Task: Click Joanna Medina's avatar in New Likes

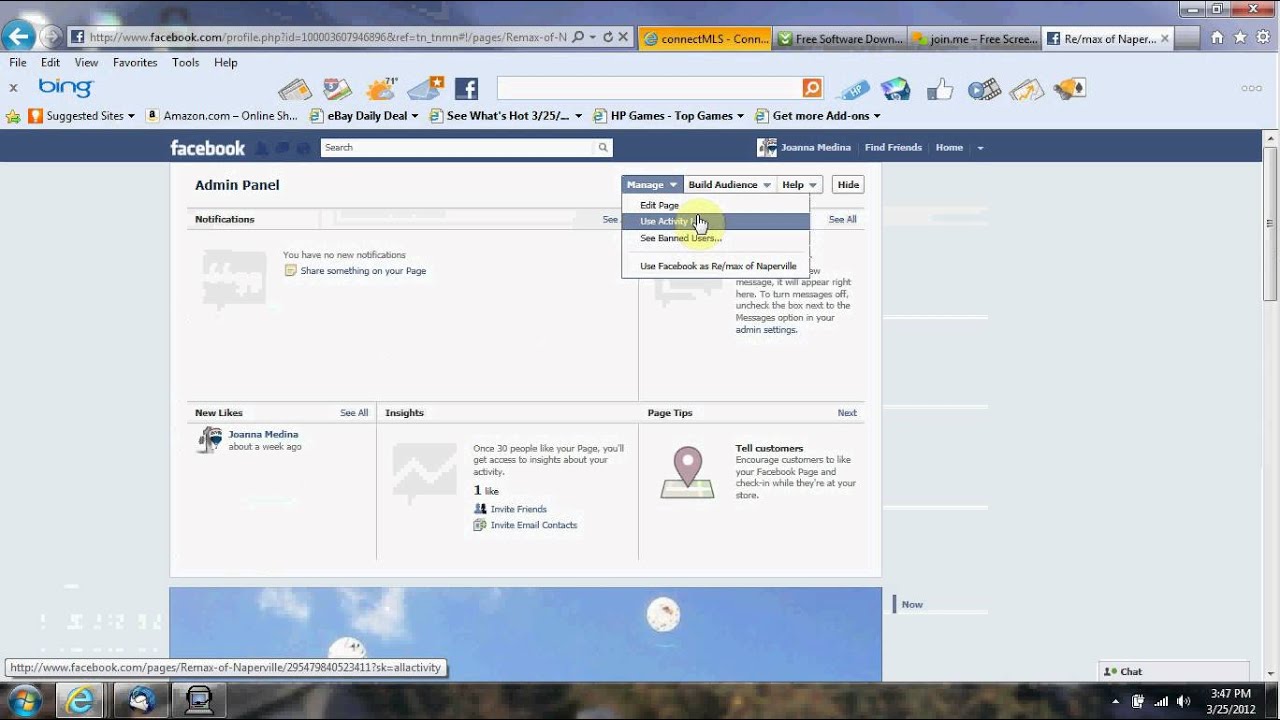Action: coord(209,440)
